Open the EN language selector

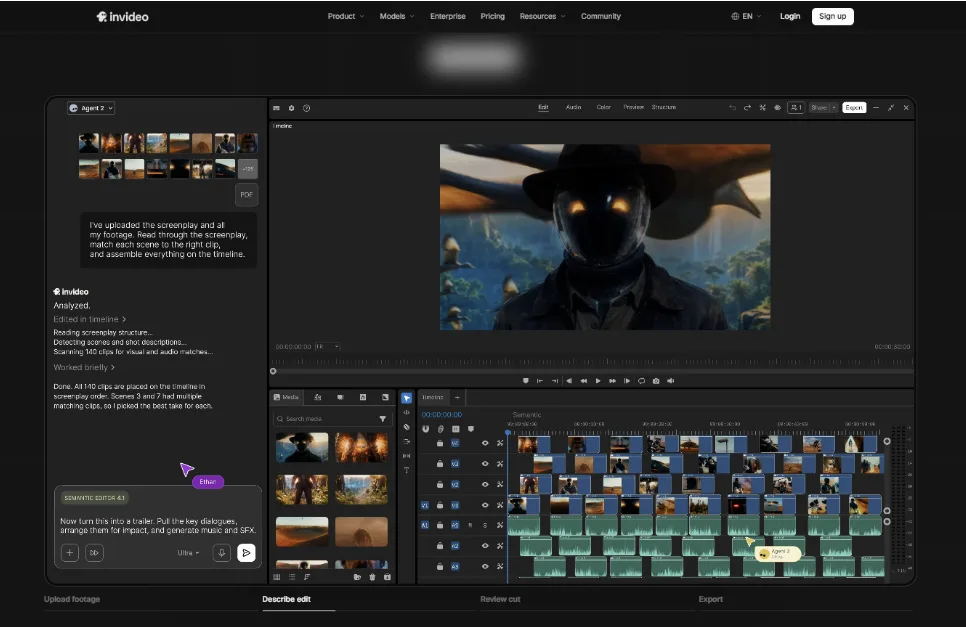[x=746, y=17]
